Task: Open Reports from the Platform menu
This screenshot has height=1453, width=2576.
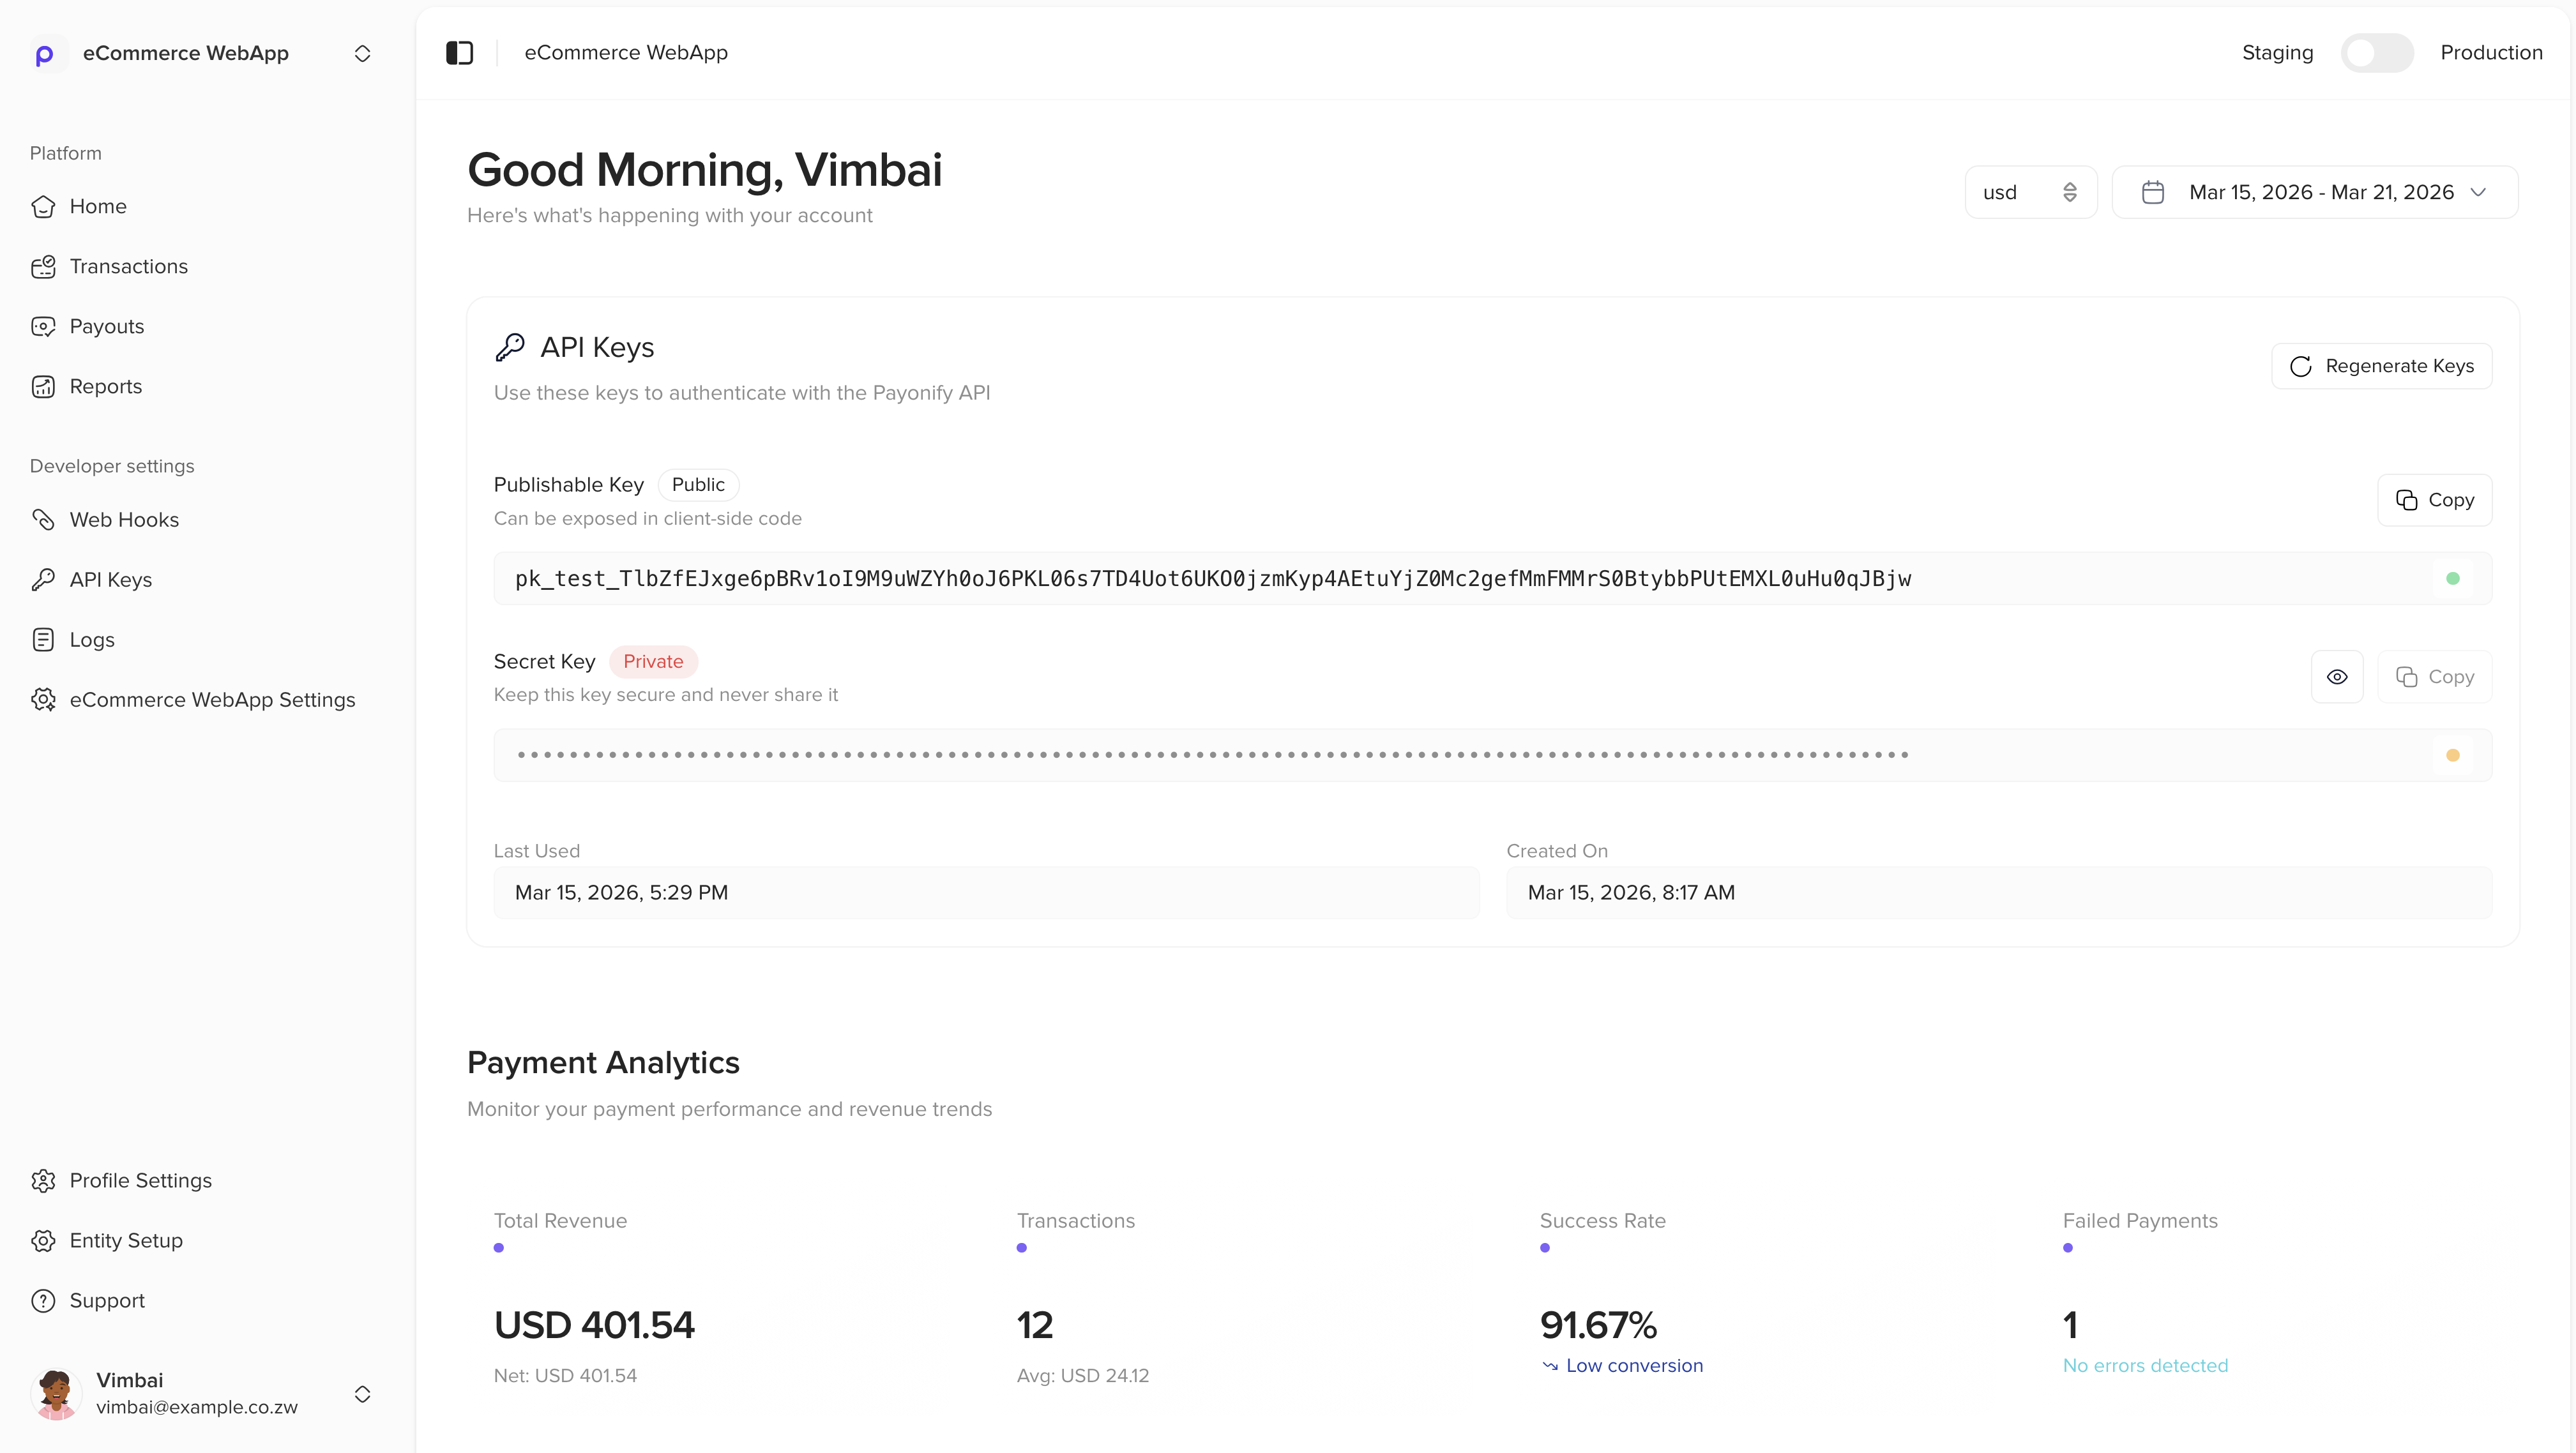Action: 105,387
